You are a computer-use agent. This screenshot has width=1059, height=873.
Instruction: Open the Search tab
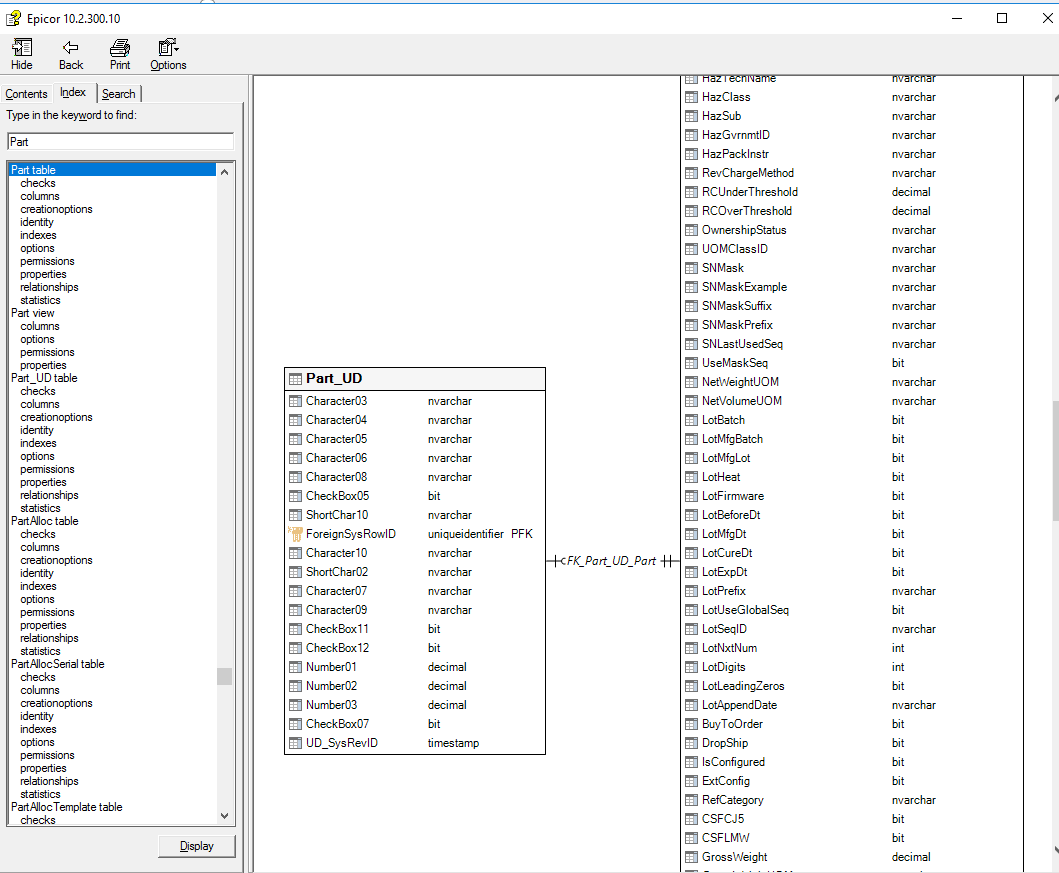(x=119, y=94)
